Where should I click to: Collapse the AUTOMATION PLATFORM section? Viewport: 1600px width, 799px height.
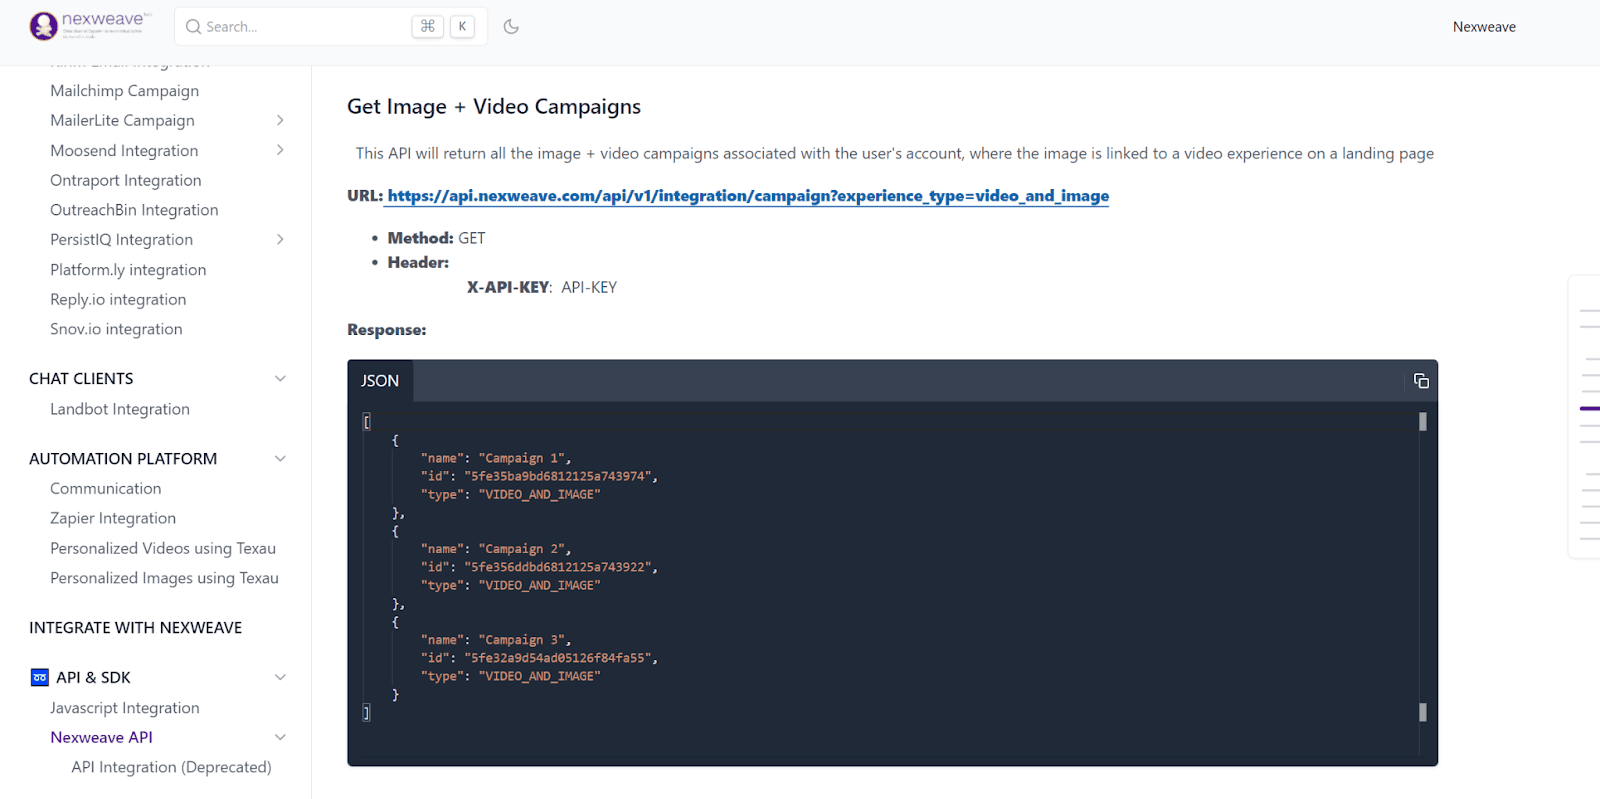pyautogui.click(x=280, y=458)
